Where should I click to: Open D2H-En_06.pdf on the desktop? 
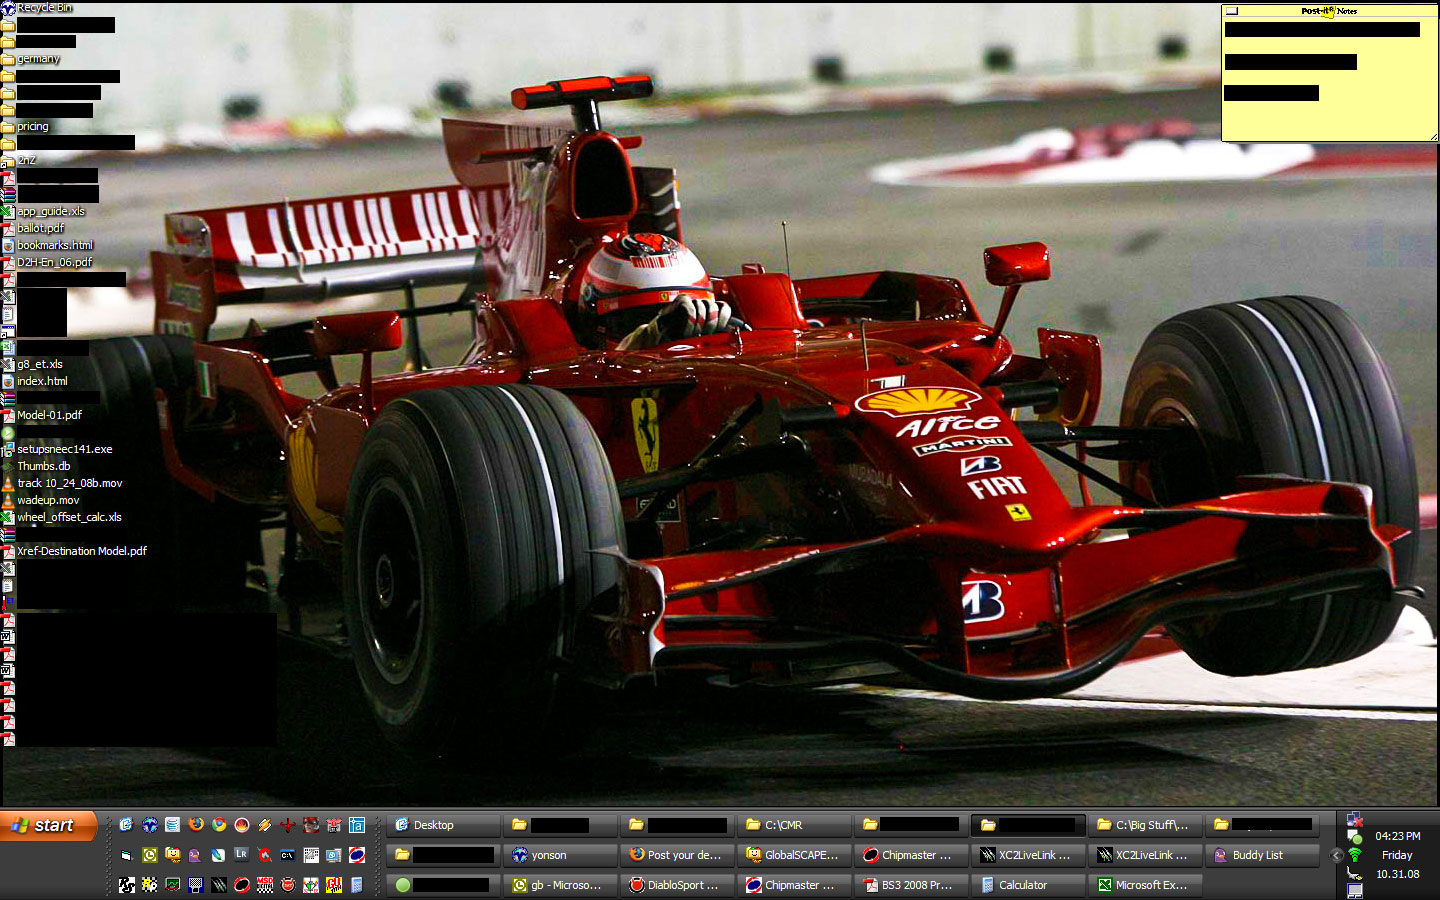click(x=47, y=263)
